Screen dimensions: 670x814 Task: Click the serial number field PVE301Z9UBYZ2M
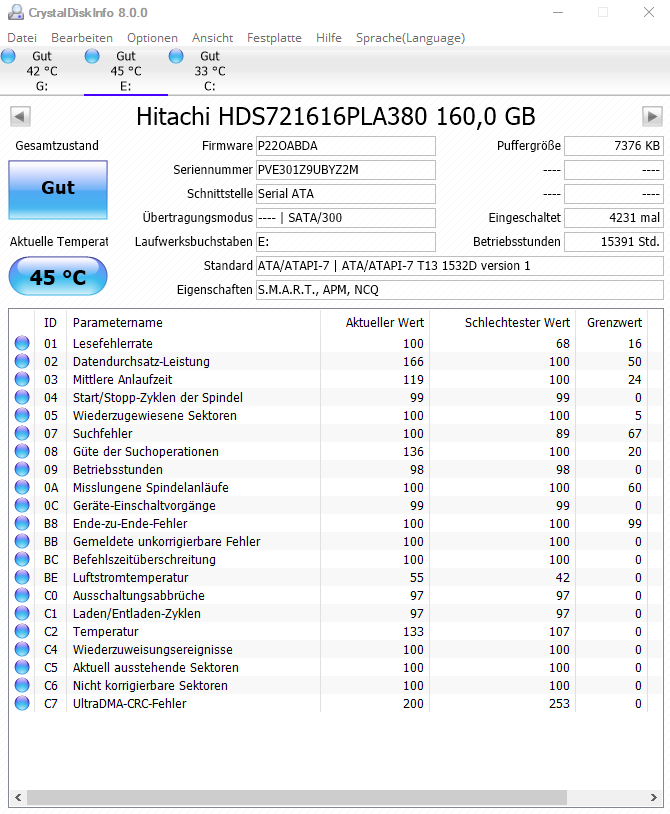tap(346, 170)
